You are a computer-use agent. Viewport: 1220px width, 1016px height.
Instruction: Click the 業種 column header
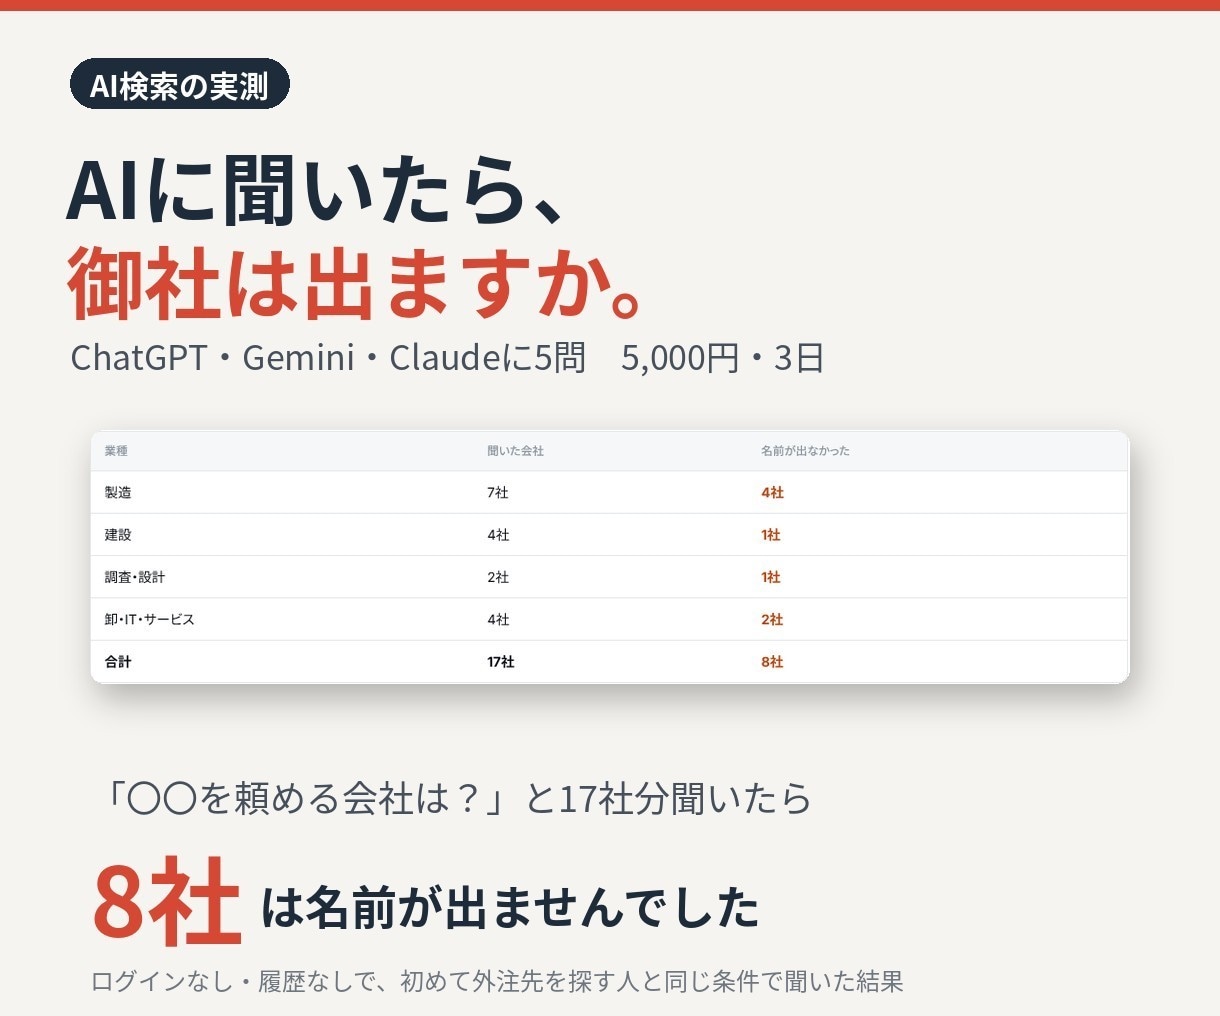[x=116, y=451]
